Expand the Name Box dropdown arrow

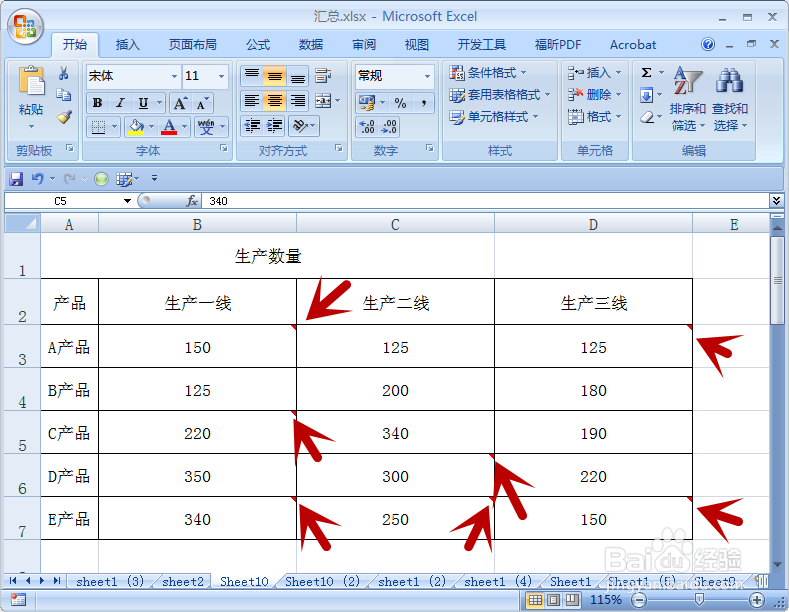(127, 201)
